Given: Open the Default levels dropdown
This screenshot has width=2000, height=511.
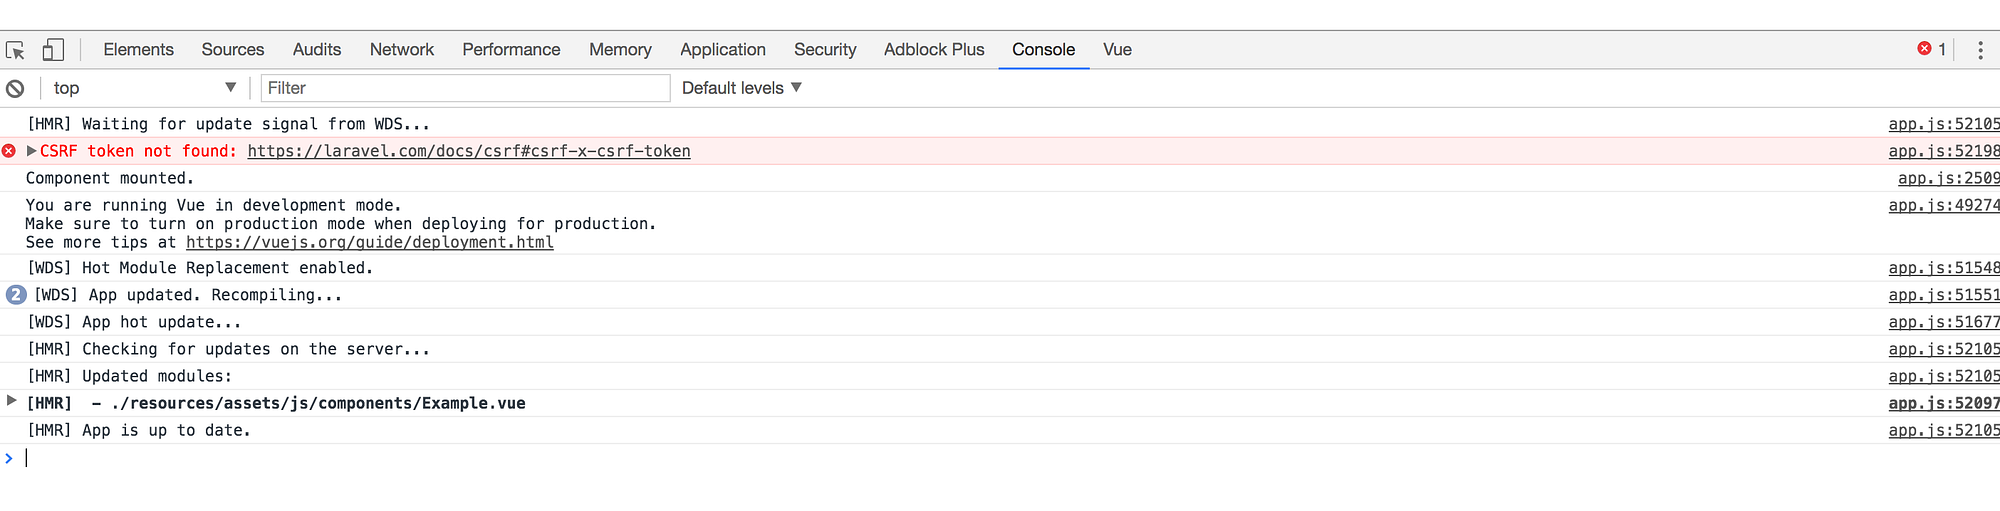Looking at the screenshot, I should (742, 88).
